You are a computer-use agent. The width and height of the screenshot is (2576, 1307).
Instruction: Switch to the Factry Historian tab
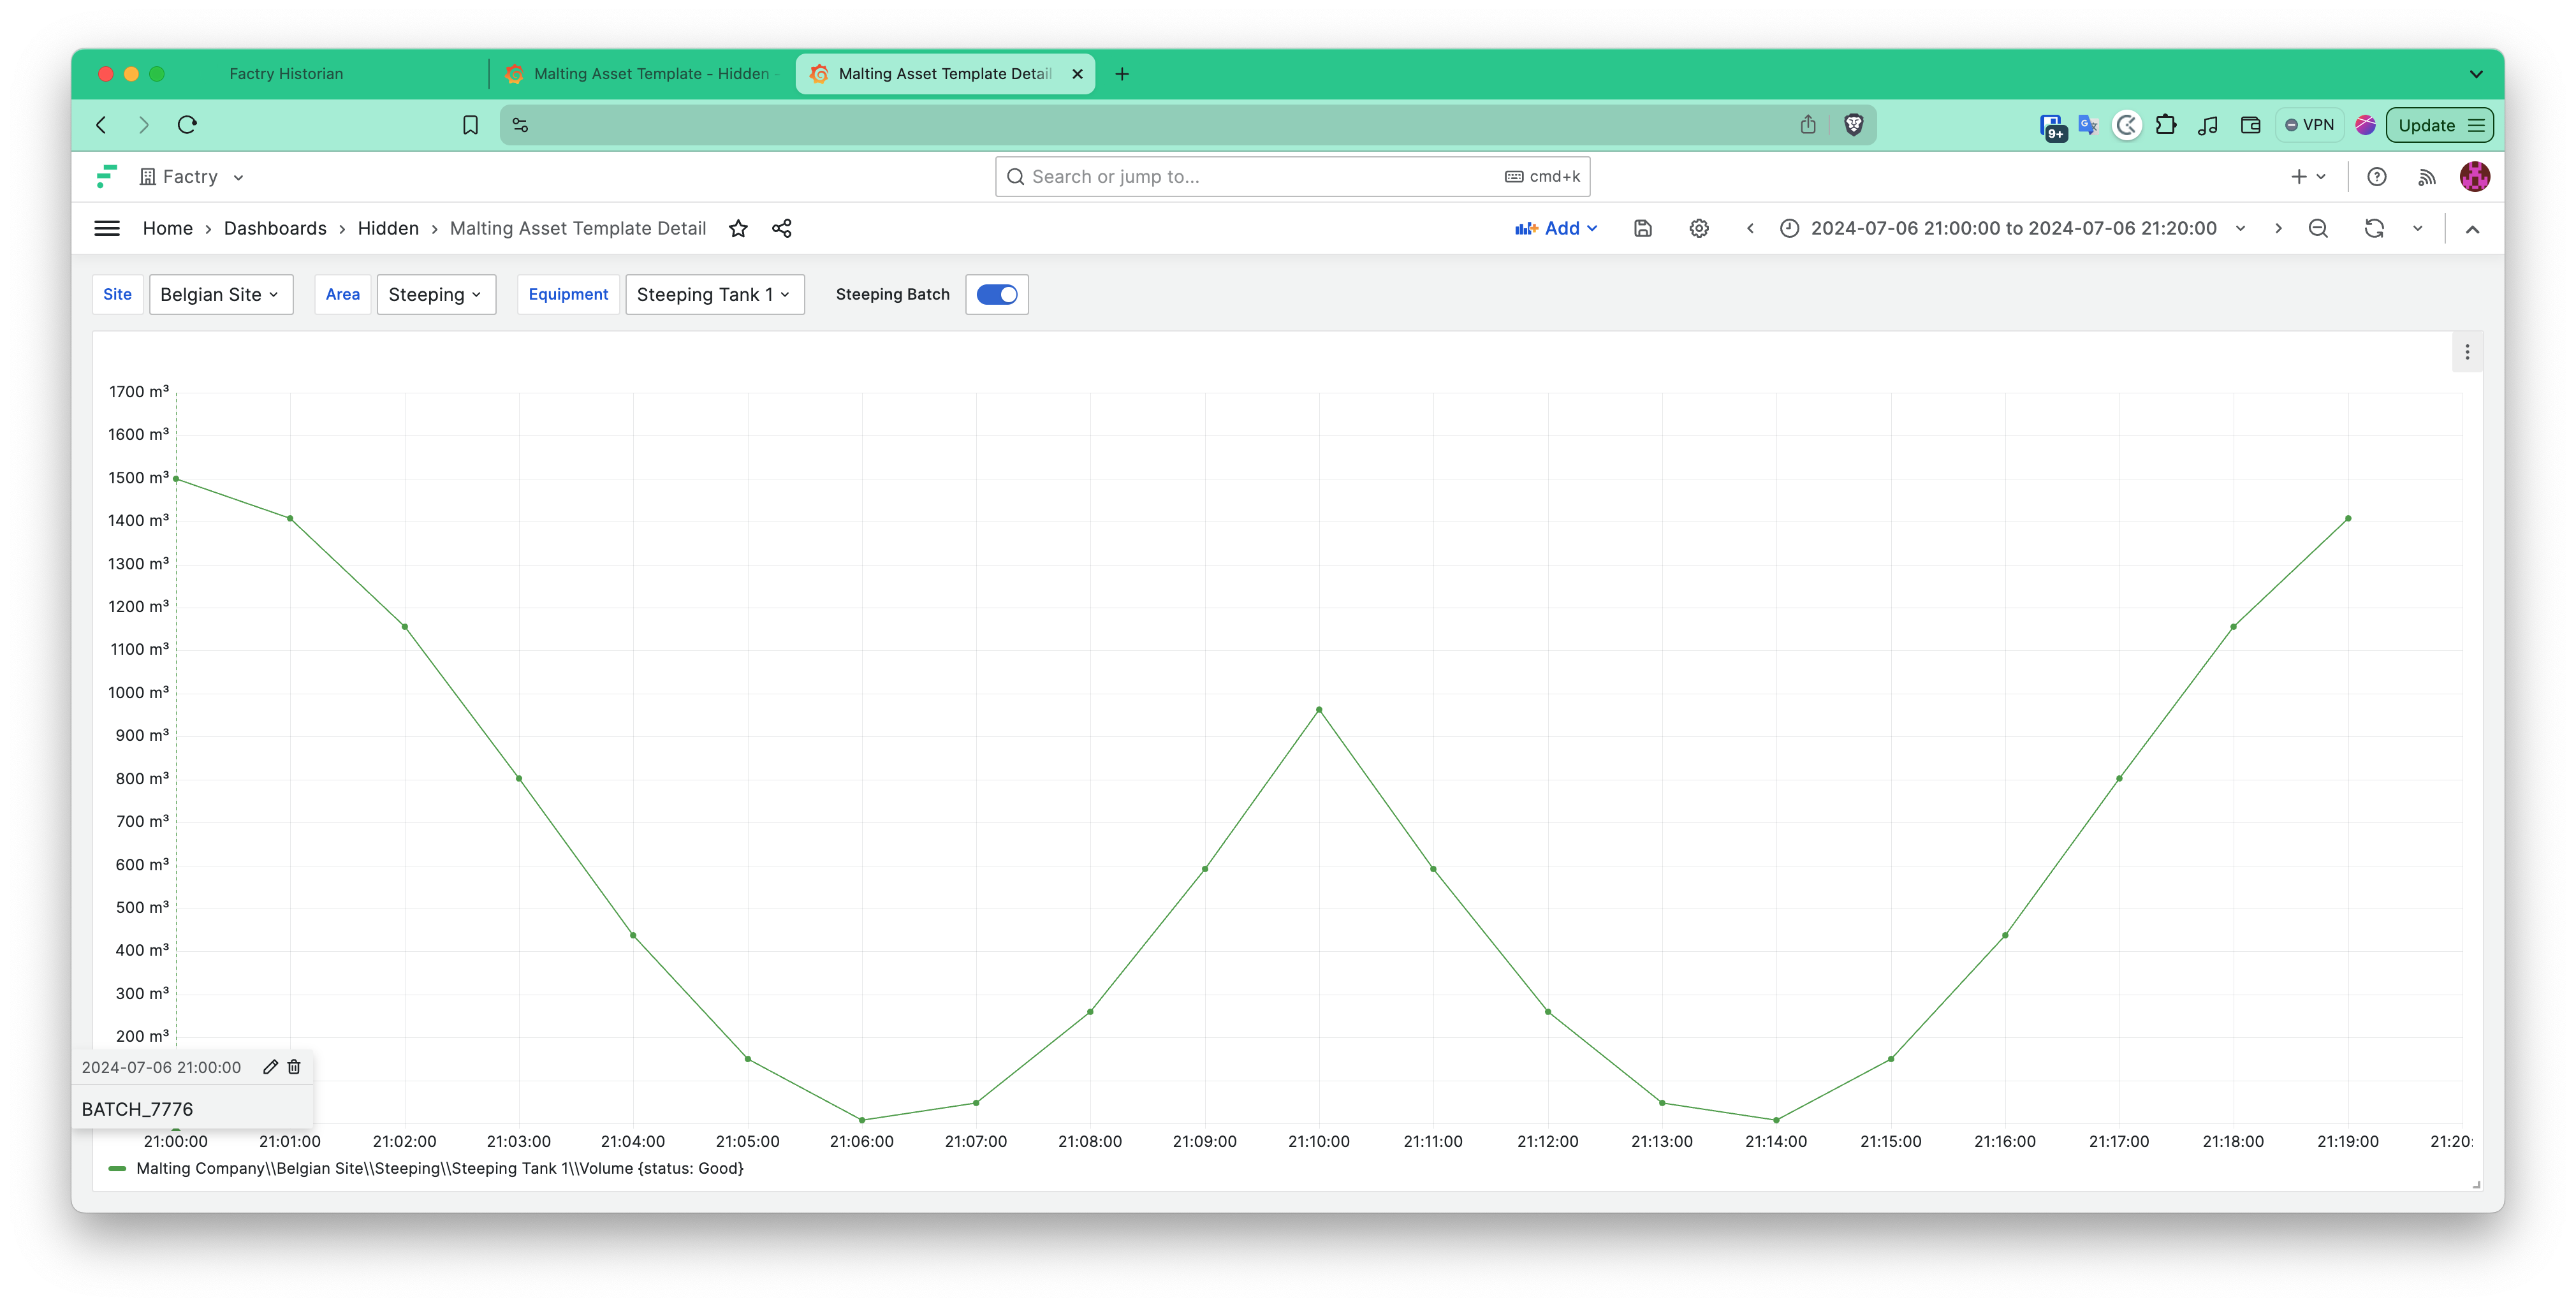pos(286,74)
